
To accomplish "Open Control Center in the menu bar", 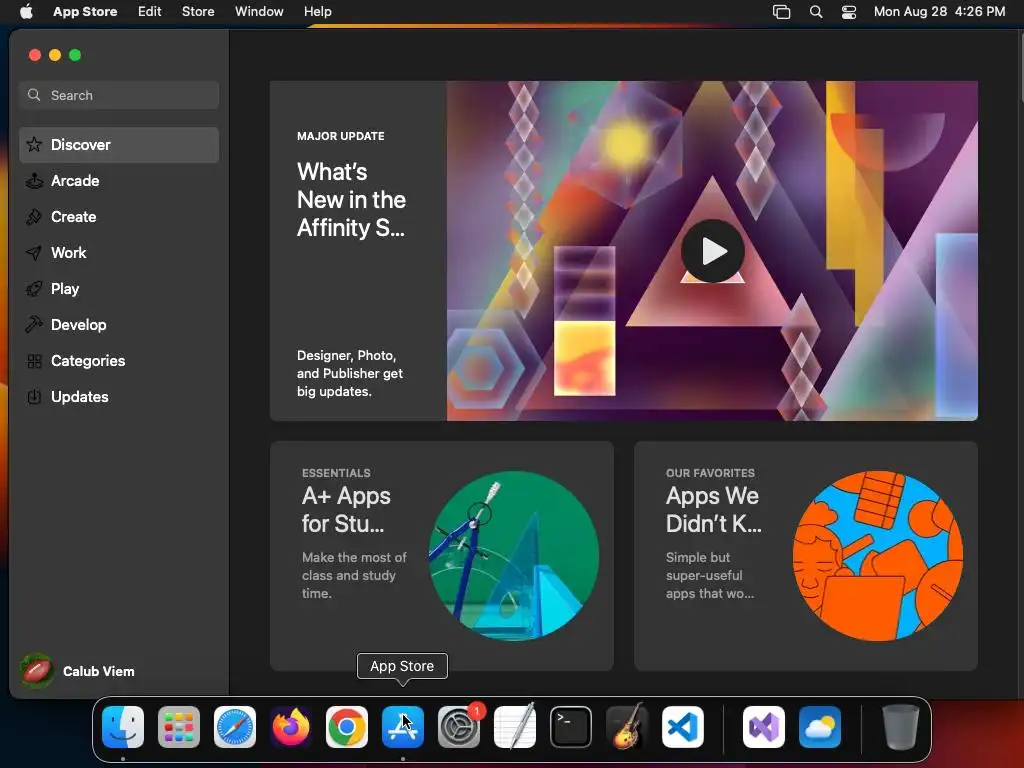I will [x=849, y=12].
